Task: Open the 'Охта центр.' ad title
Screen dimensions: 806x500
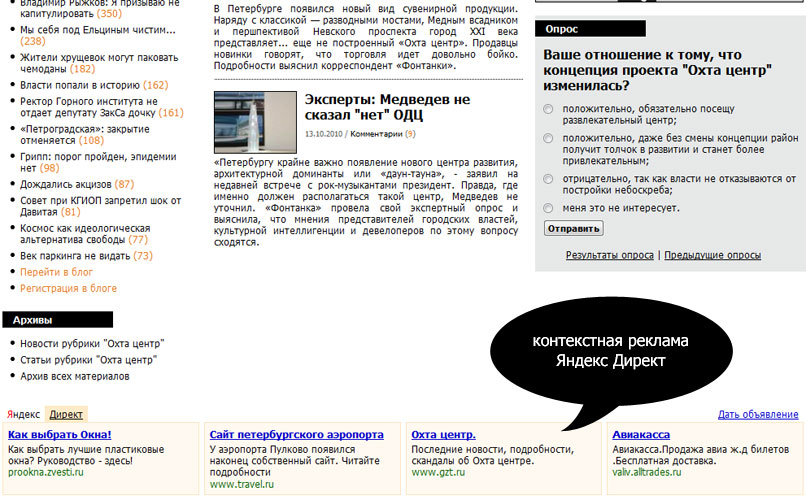Action: pos(443,435)
